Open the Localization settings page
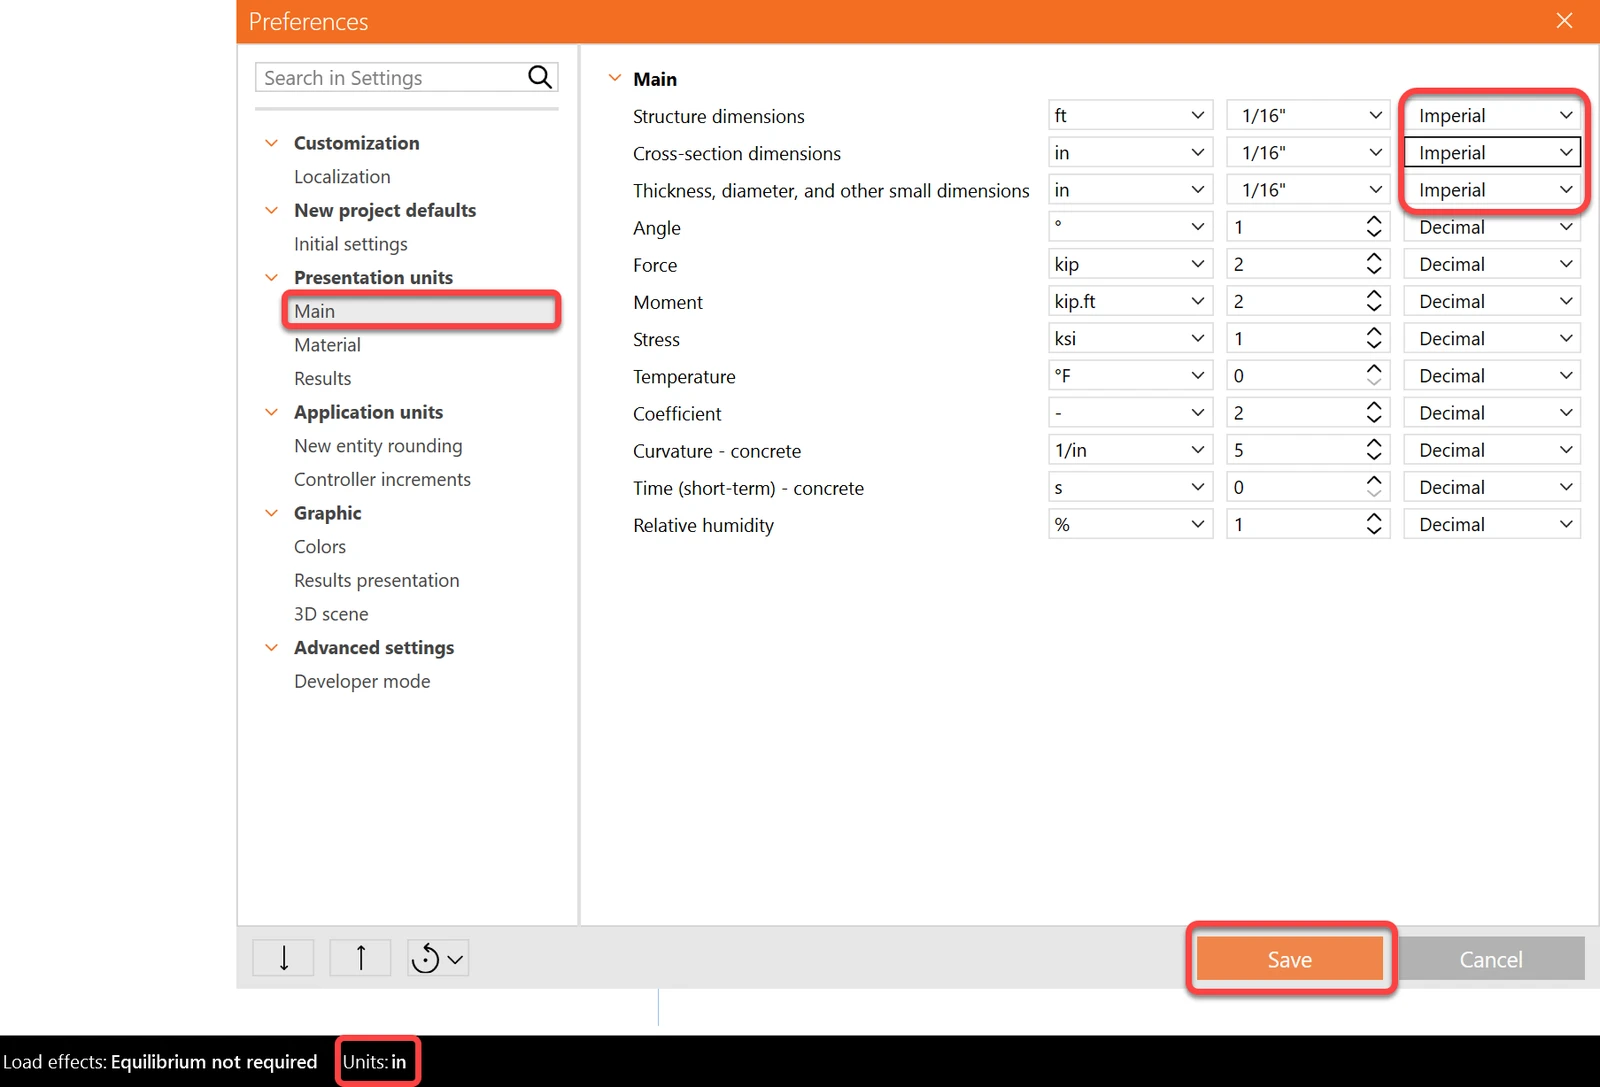 click(x=342, y=177)
